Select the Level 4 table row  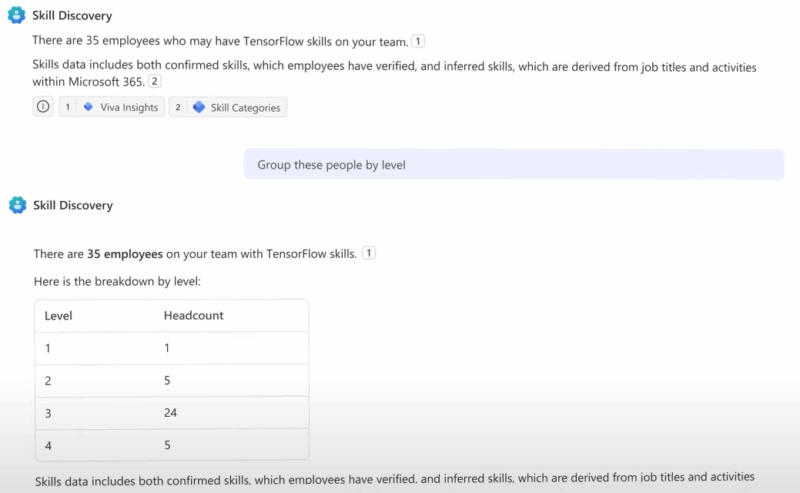click(171, 444)
